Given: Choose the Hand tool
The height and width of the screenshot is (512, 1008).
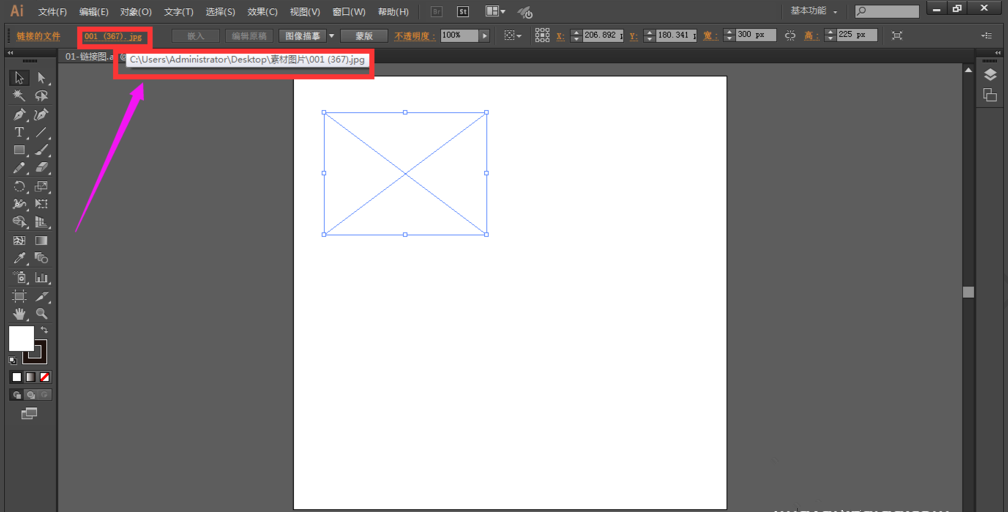Looking at the screenshot, I should tap(19, 314).
